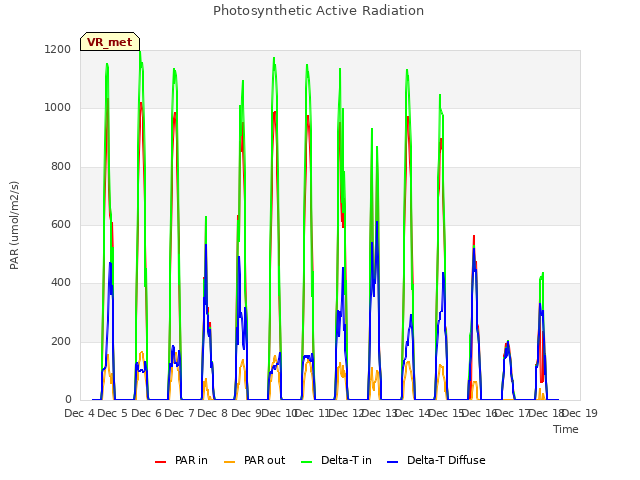This screenshot has width=640, height=480.
Task: Click the green Delta-T in legend swatch
Action: 307,462
